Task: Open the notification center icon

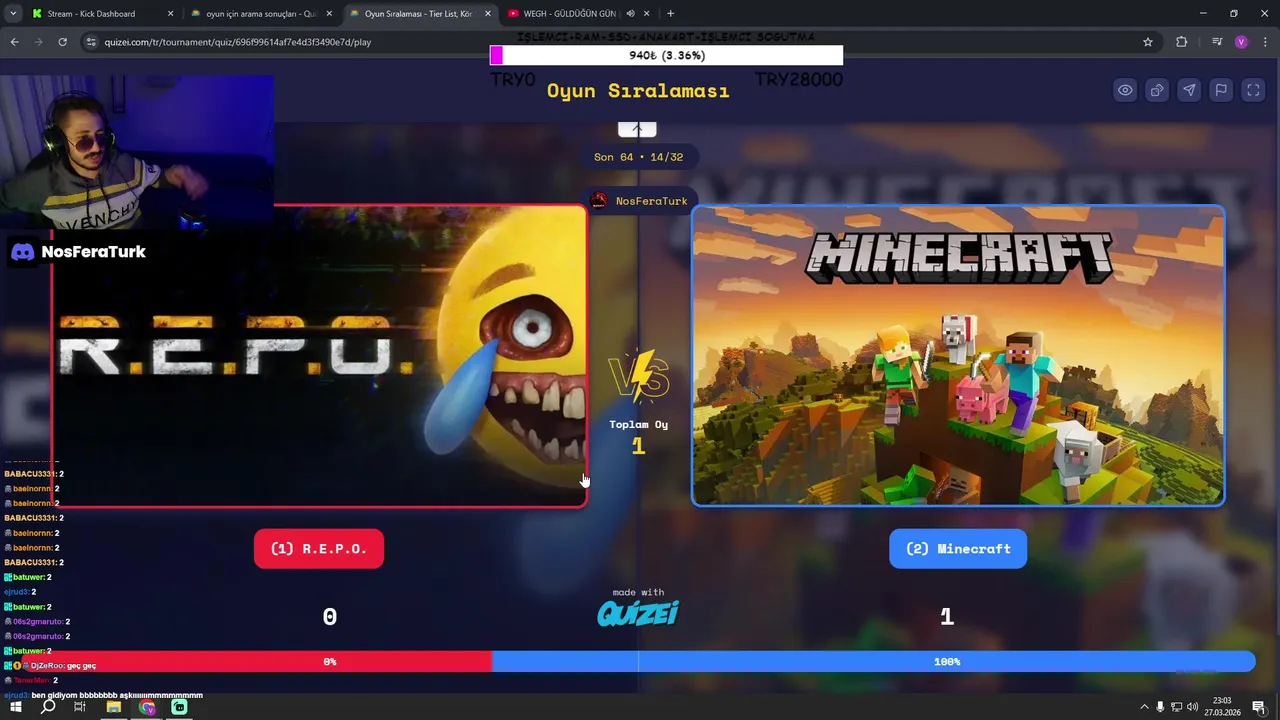Action: 1260,707
